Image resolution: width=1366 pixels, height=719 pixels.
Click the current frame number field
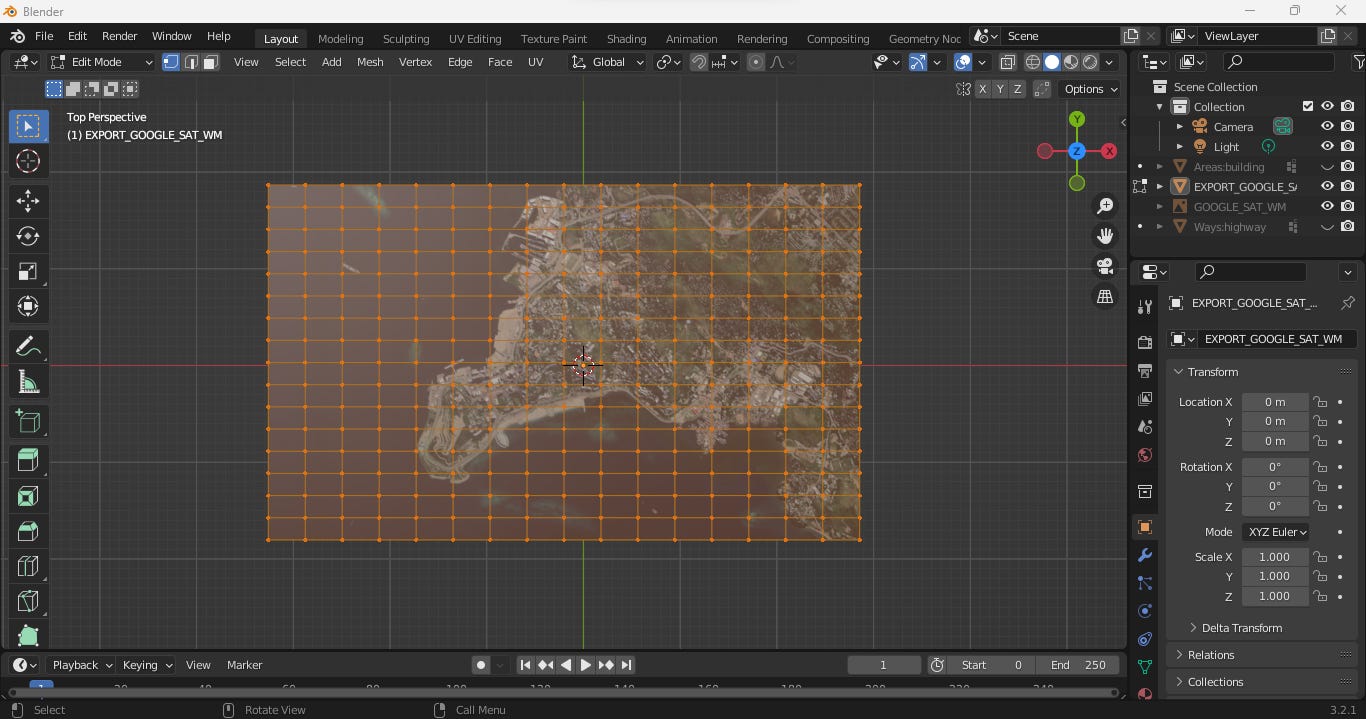[883, 664]
